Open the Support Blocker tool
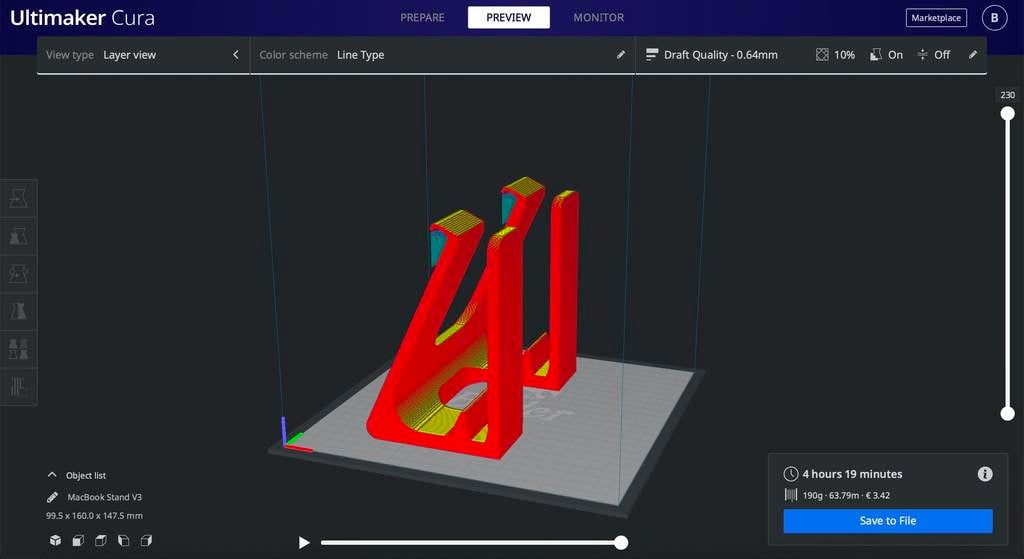This screenshot has height=559, width=1024. [x=18, y=386]
